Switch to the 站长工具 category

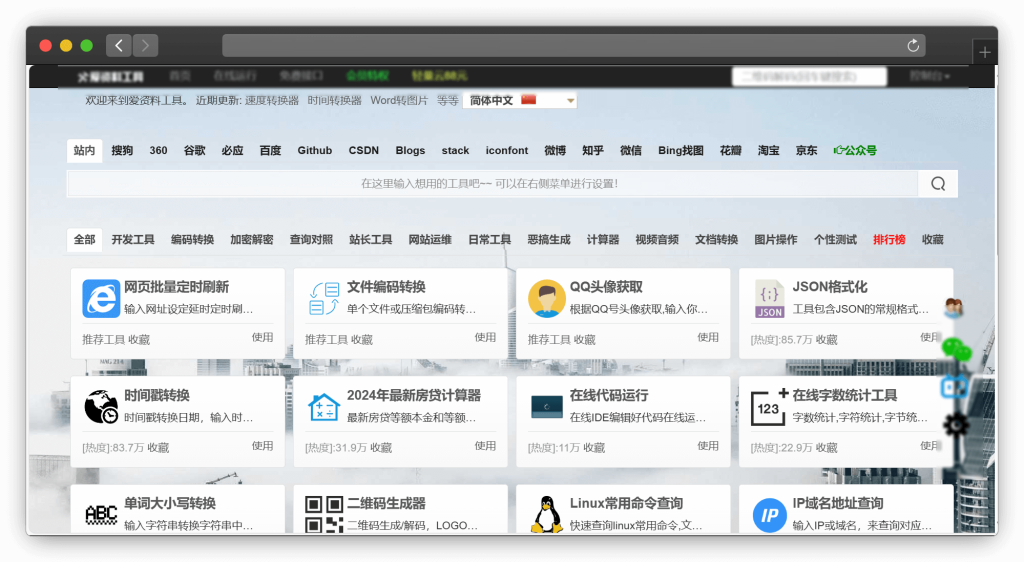click(x=370, y=240)
